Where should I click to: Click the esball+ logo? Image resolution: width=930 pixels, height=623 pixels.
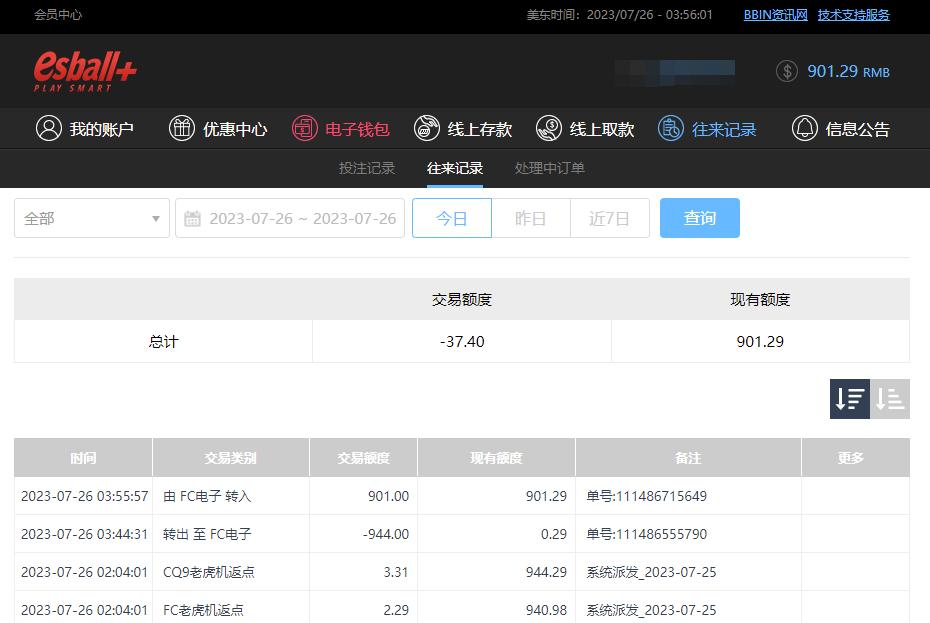click(85, 71)
